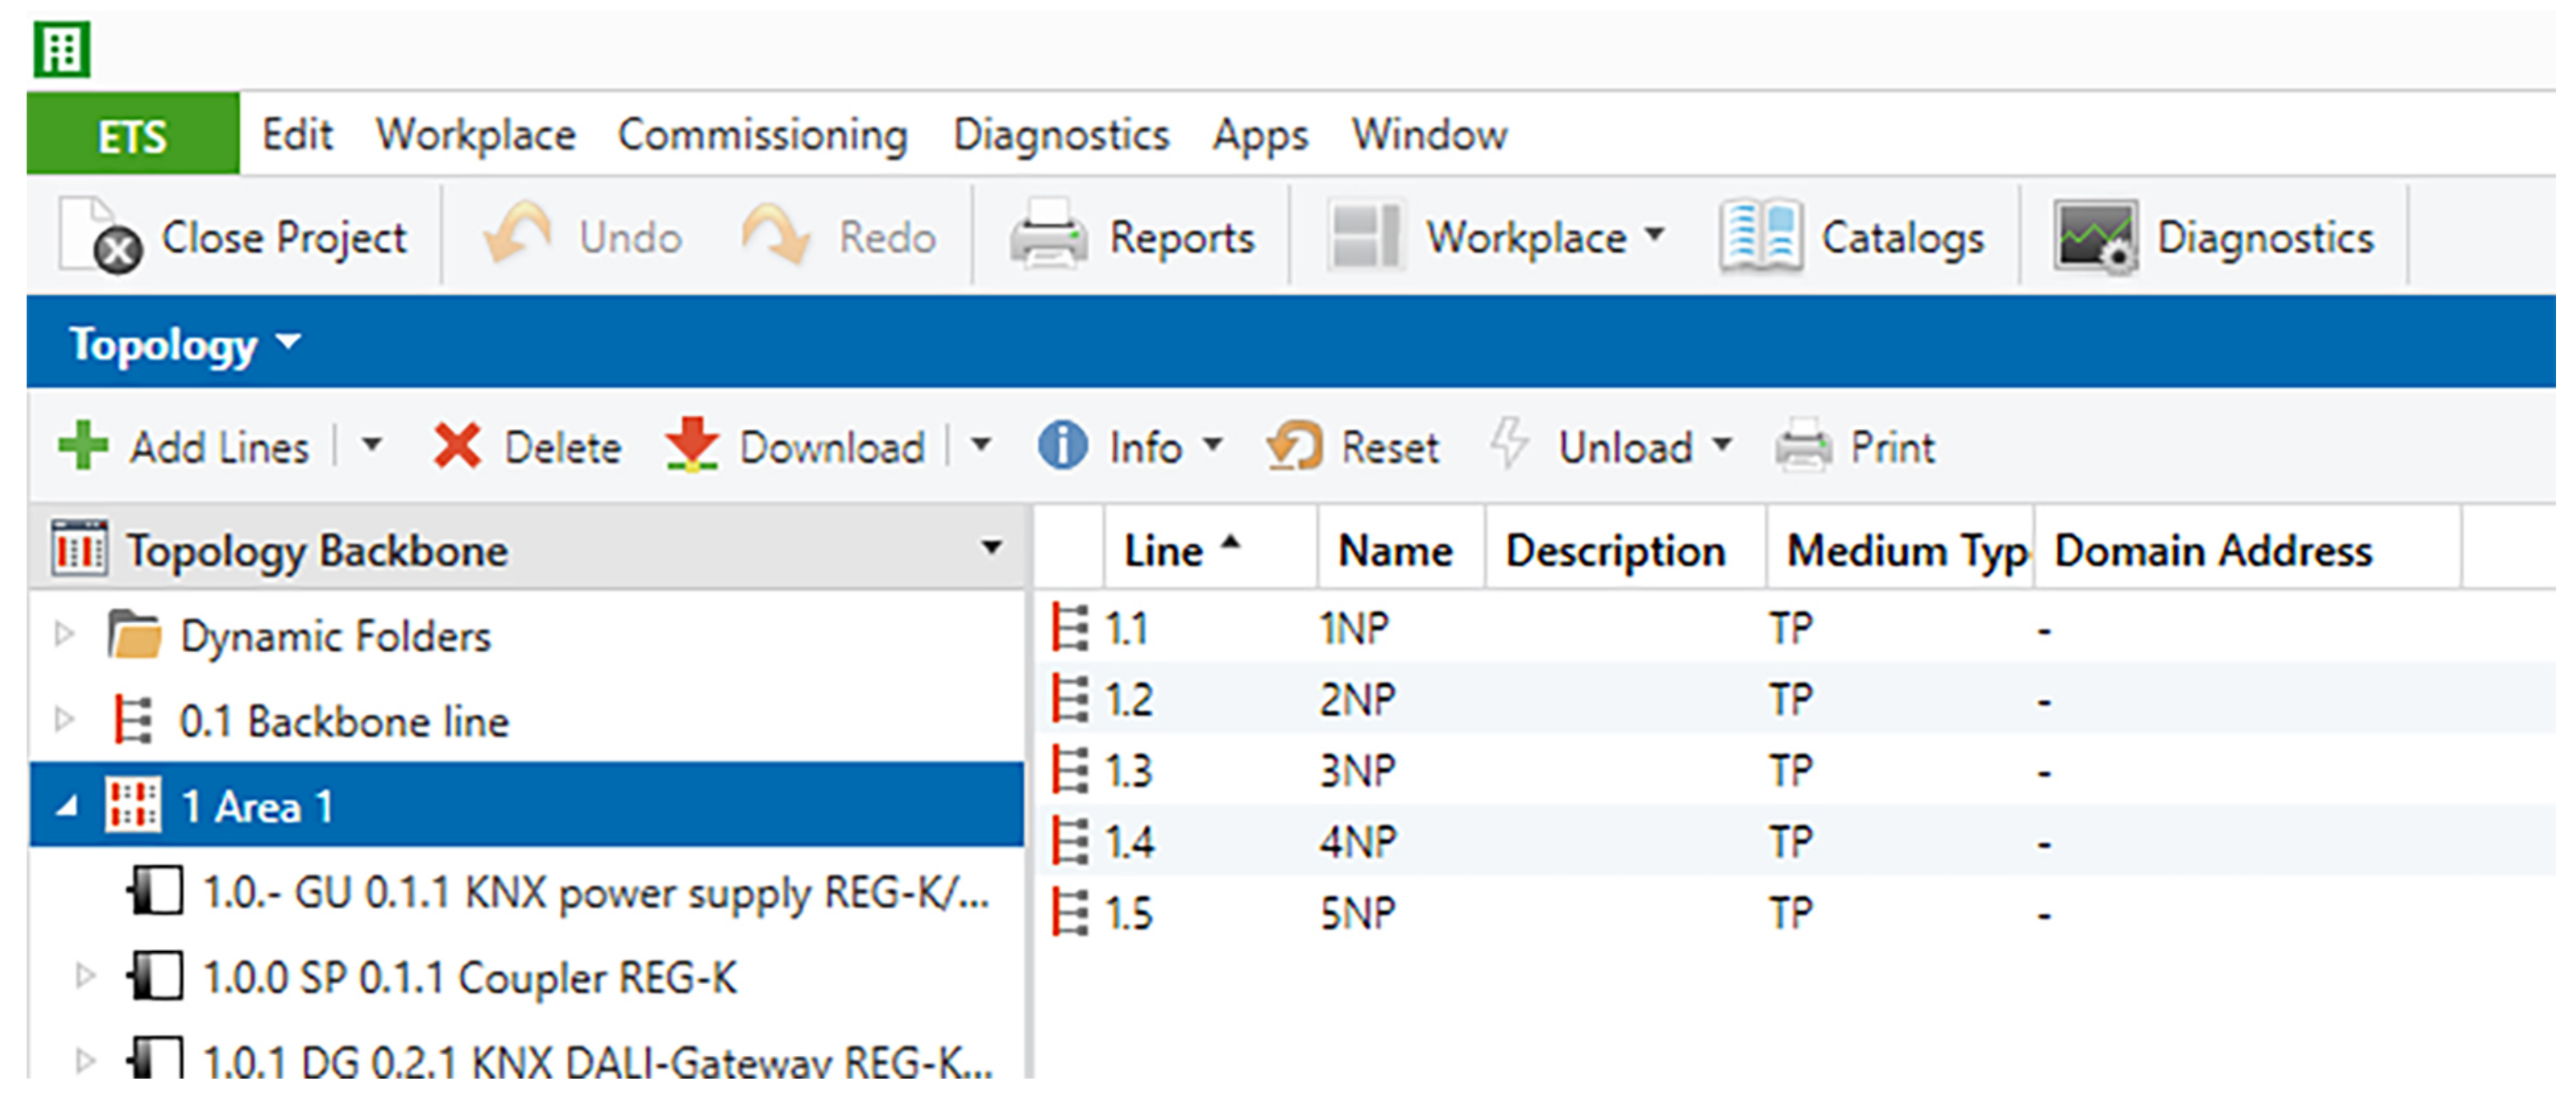Open the Catalogs book icon
The height and width of the screenshot is (1101, 2576).
pos(1760,237)
